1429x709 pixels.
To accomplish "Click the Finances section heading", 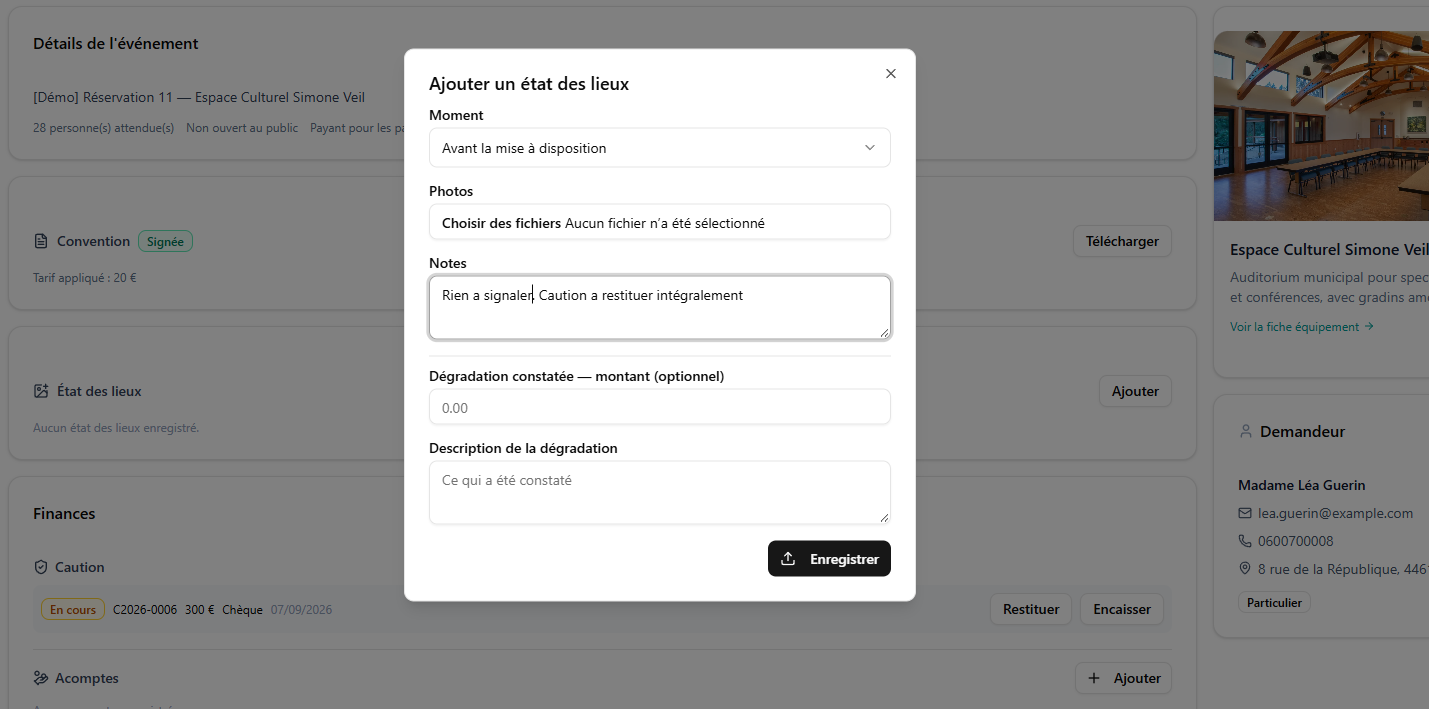I will [x=64, y=514].
